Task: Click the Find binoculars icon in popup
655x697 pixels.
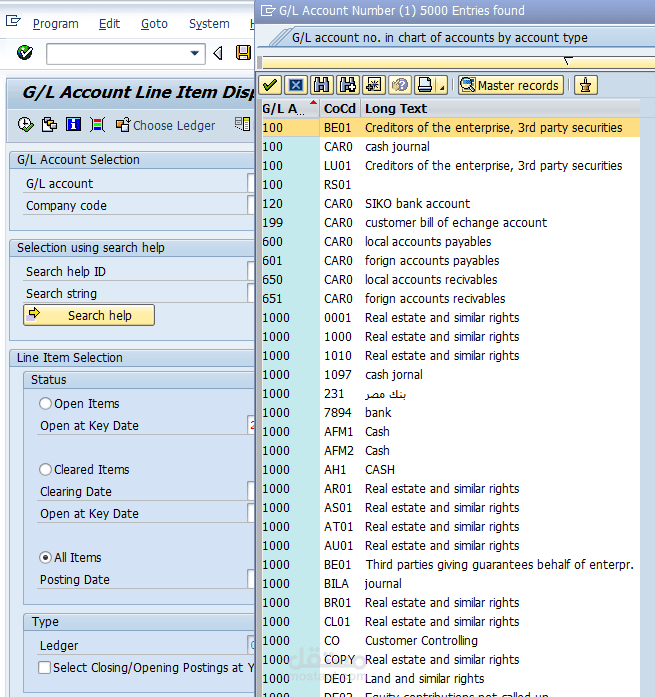Action: coord(321,85)
